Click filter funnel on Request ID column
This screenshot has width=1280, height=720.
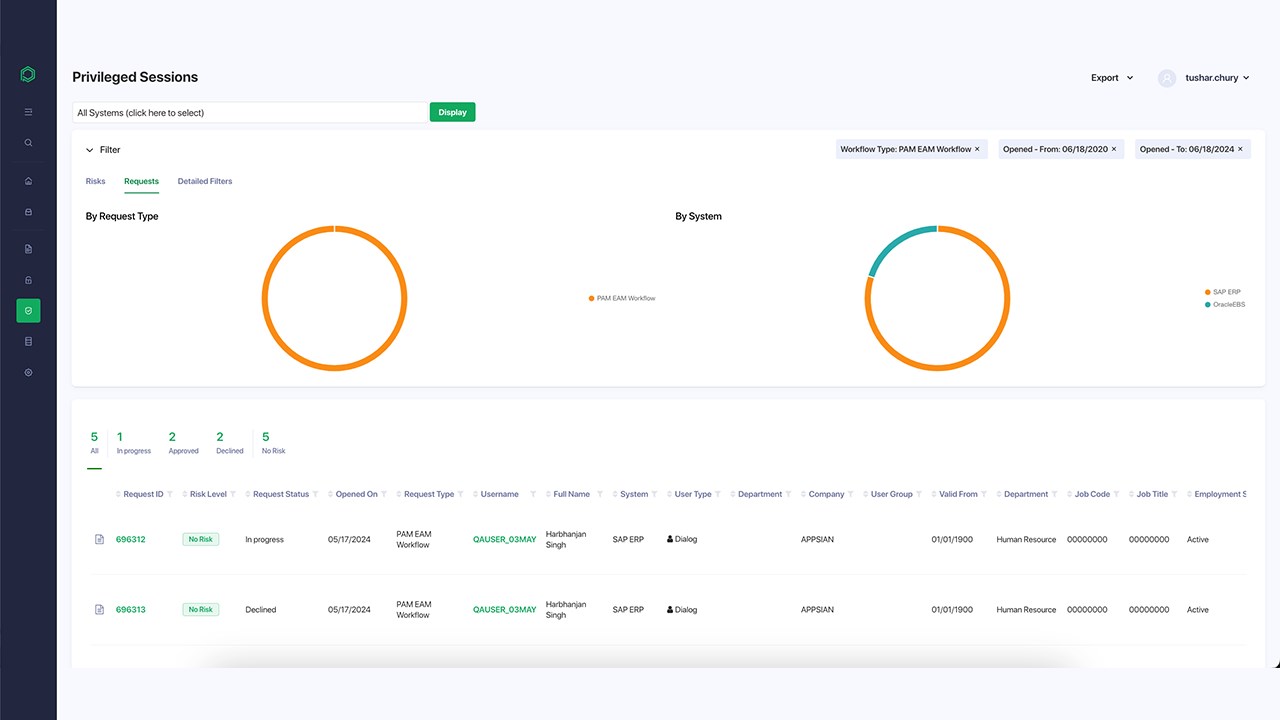(170, 494)
